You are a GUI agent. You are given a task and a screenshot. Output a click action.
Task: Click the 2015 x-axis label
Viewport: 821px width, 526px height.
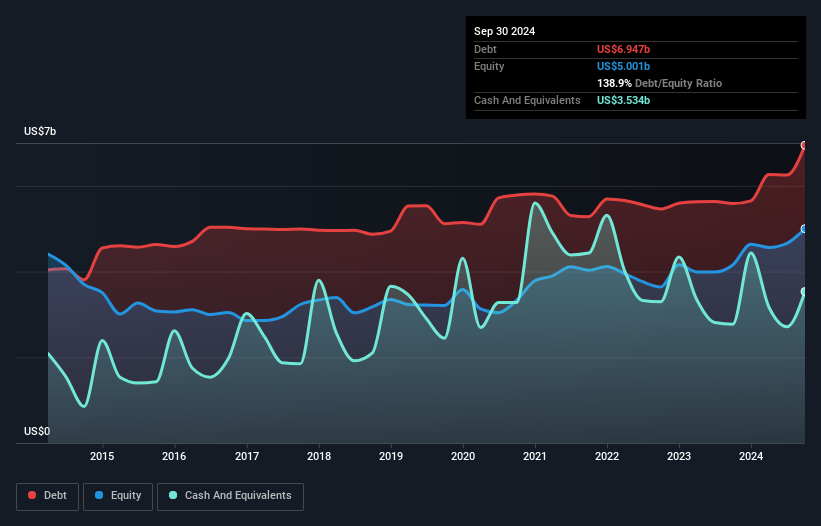point(102,456)
